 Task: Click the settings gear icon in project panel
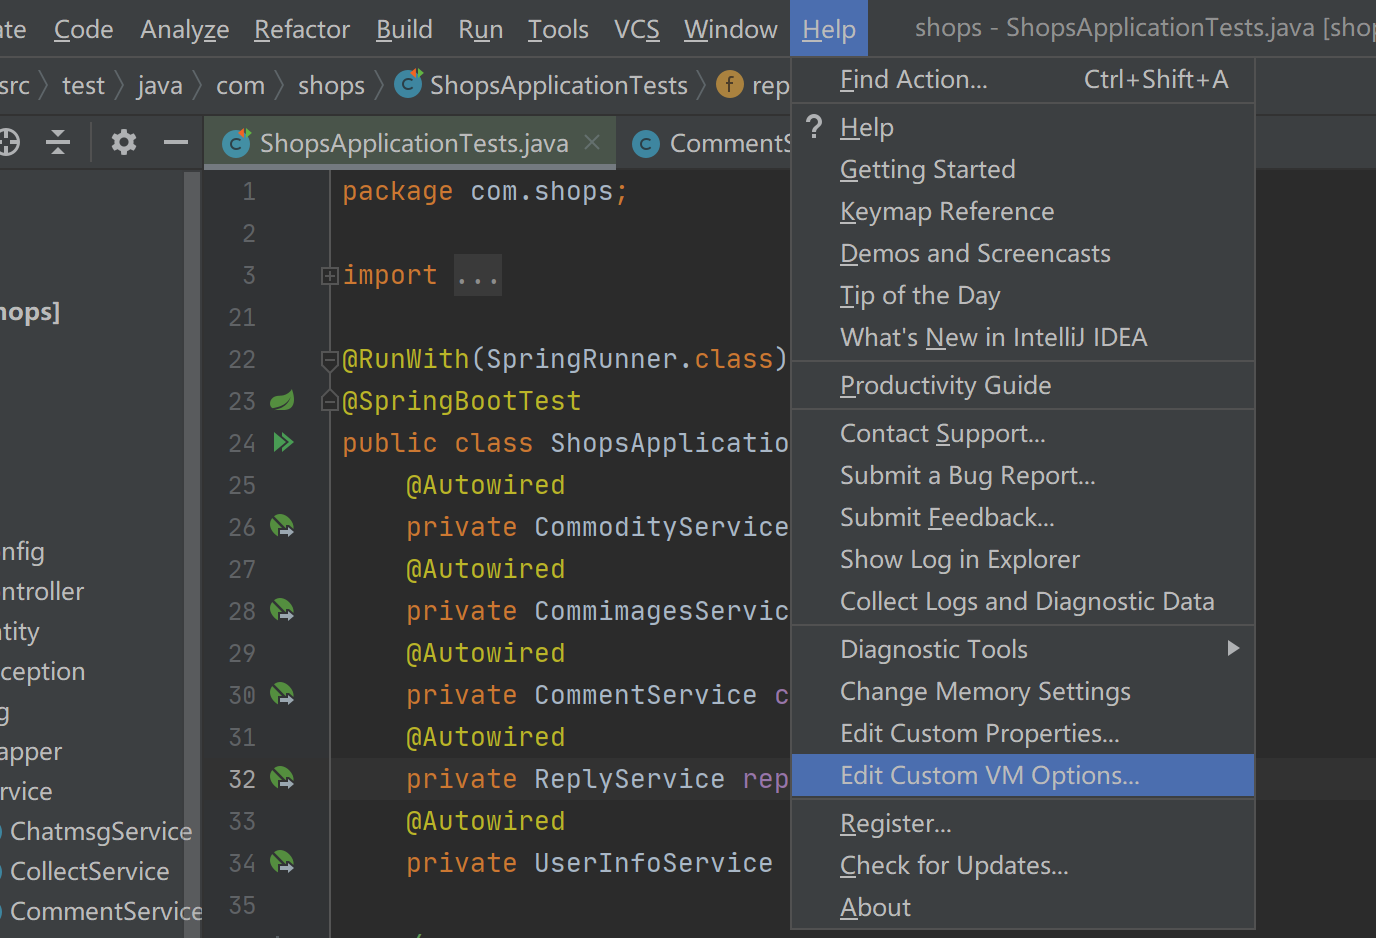point(124,142)
